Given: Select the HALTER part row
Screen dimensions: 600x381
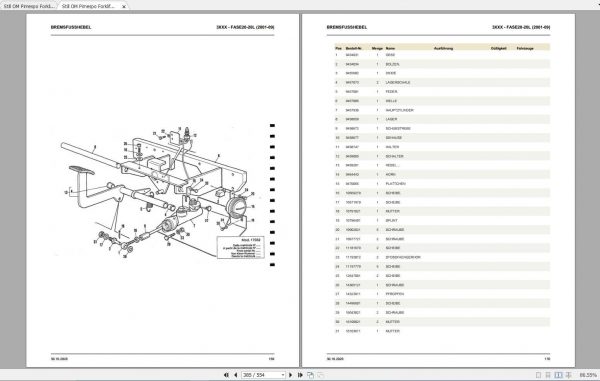Looking at the screenshot, I should [x=442, y=147].
